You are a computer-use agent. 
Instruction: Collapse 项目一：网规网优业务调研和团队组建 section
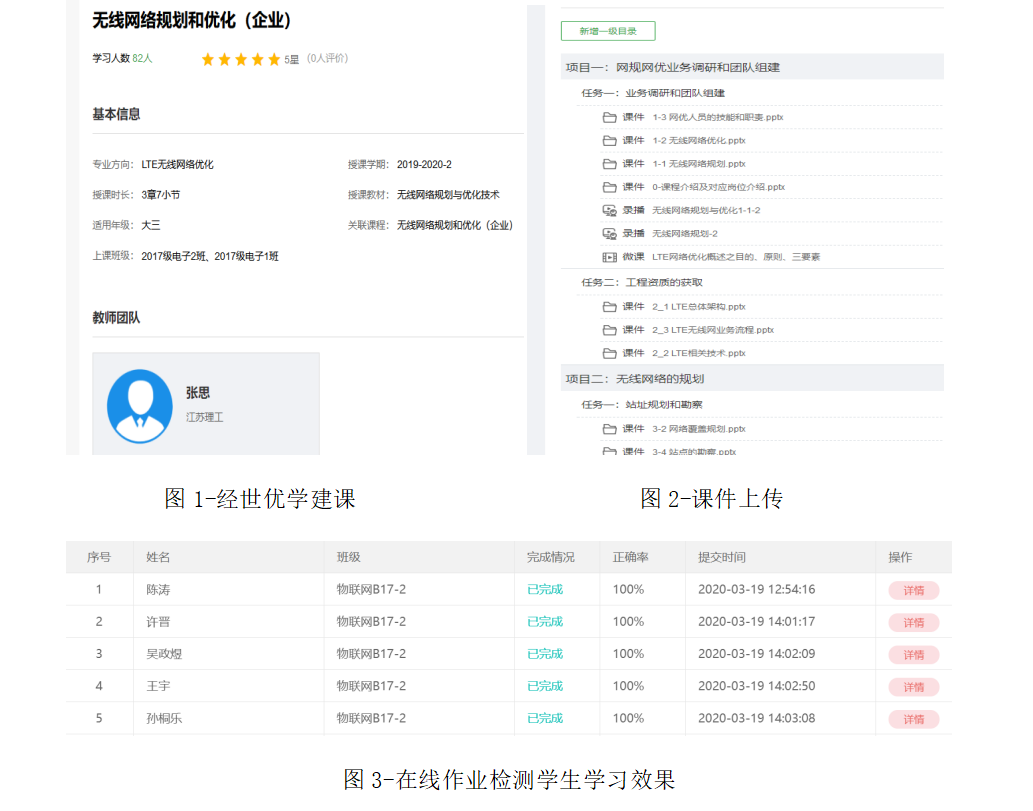672,67
